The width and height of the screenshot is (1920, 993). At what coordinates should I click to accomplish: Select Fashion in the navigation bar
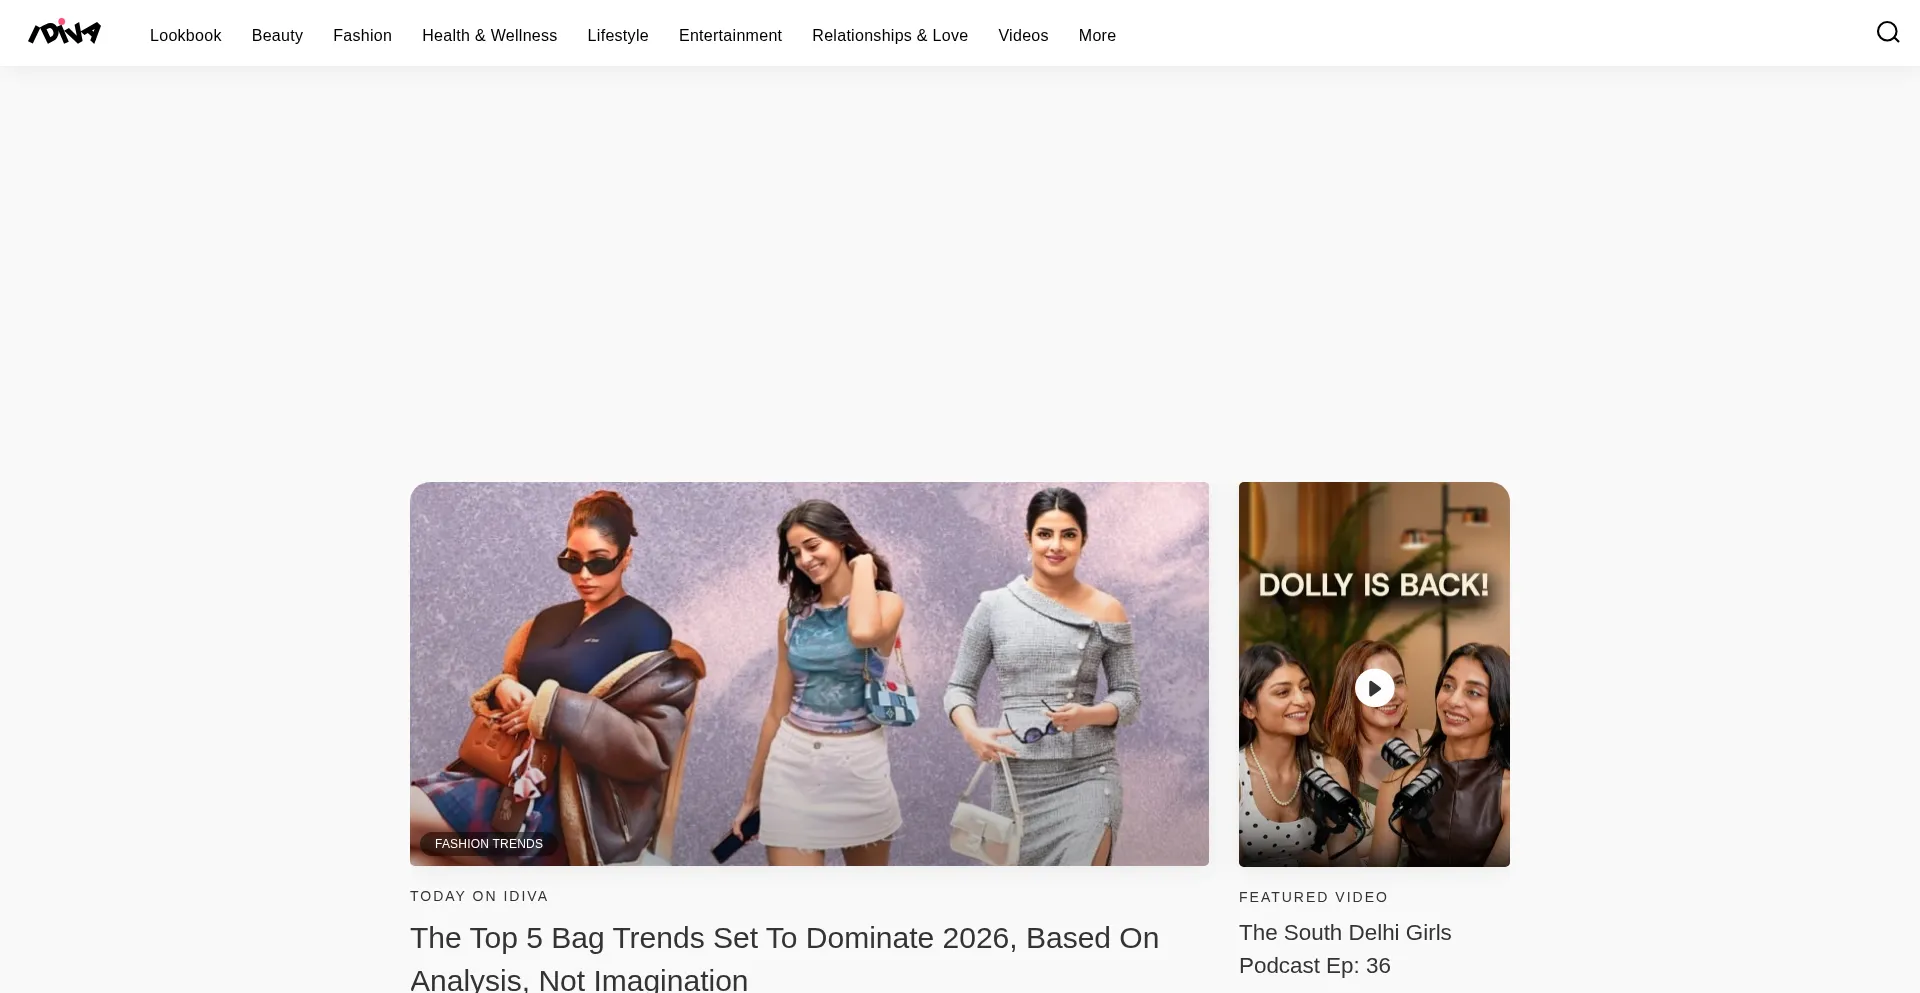click(362, 35)
